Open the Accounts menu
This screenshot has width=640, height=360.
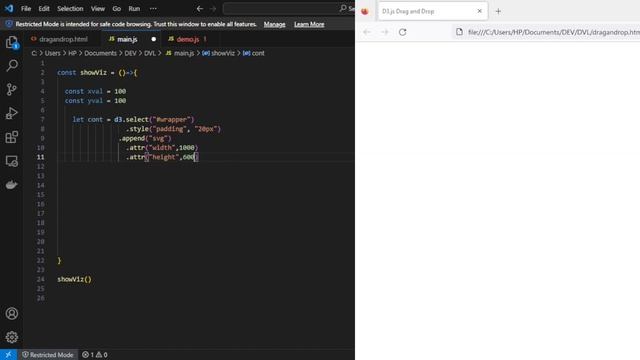pyautogui.click(x=12, y=313)
